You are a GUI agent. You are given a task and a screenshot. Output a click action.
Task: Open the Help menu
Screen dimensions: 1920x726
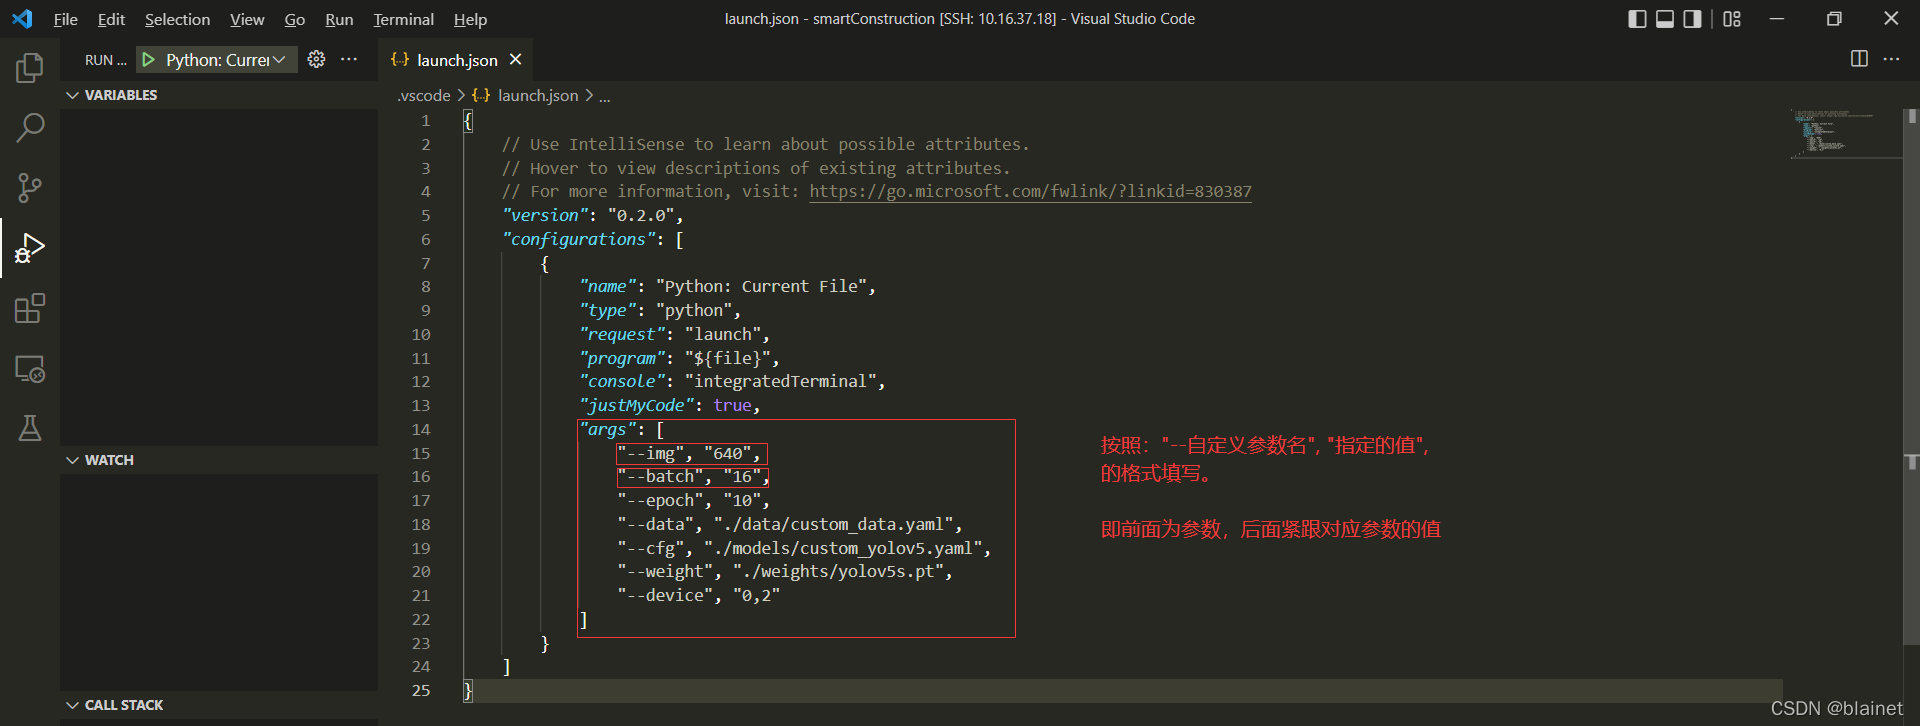(x=470, y=19)
